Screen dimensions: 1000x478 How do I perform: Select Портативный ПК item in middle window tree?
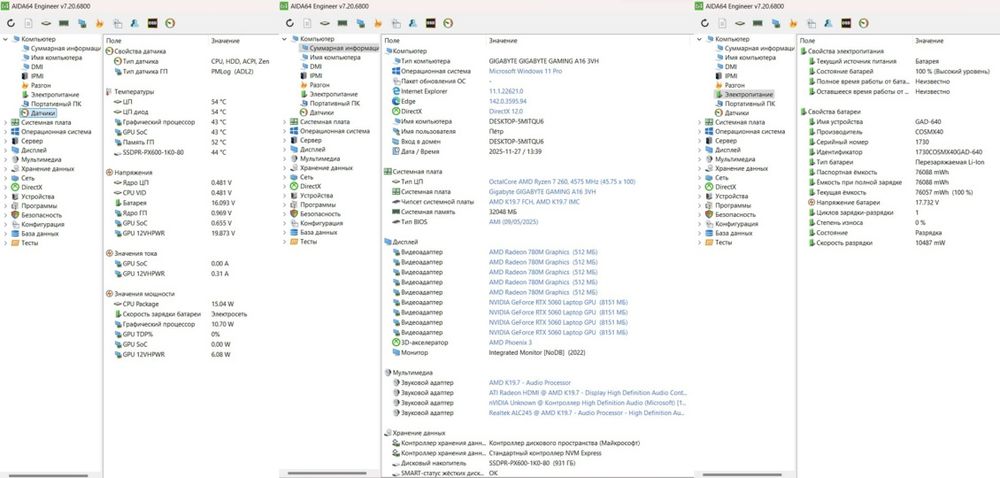pyautogui.click(x=335, y=103)
